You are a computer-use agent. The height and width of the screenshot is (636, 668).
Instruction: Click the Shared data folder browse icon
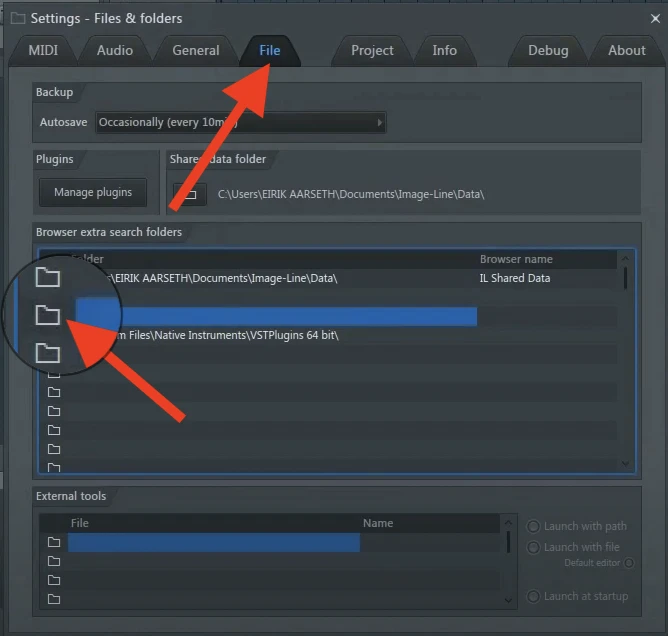tap(189, 193)
